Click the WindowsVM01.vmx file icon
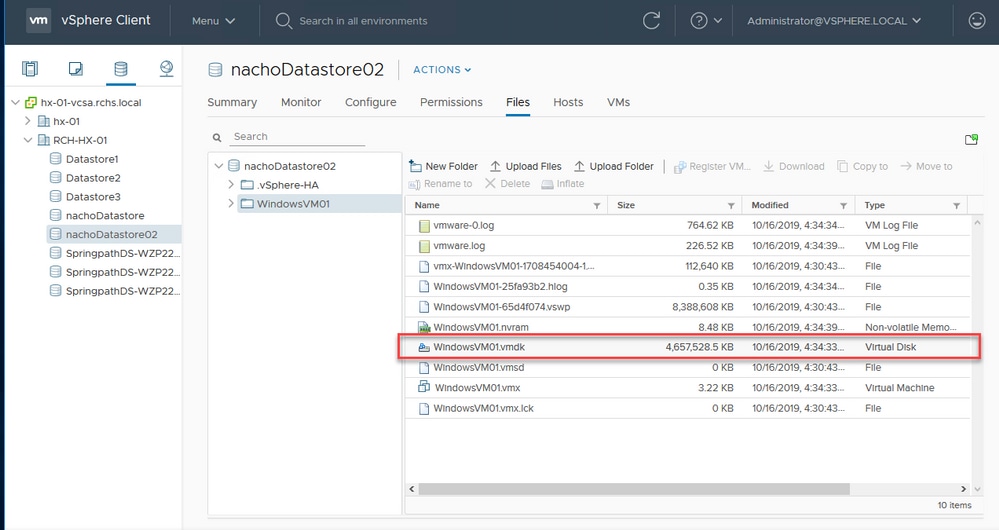Screen dimensions: 999x530 (424, 387)
